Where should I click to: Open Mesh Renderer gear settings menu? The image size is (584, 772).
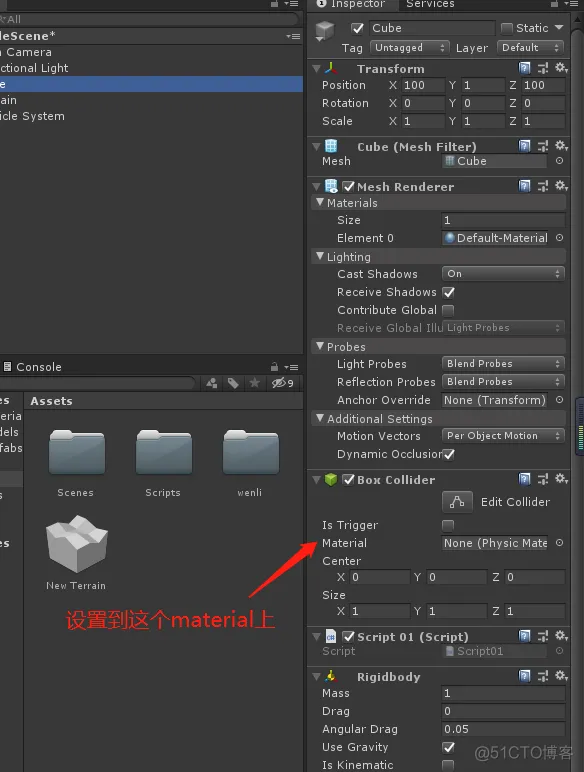click(x=561, y=186)
